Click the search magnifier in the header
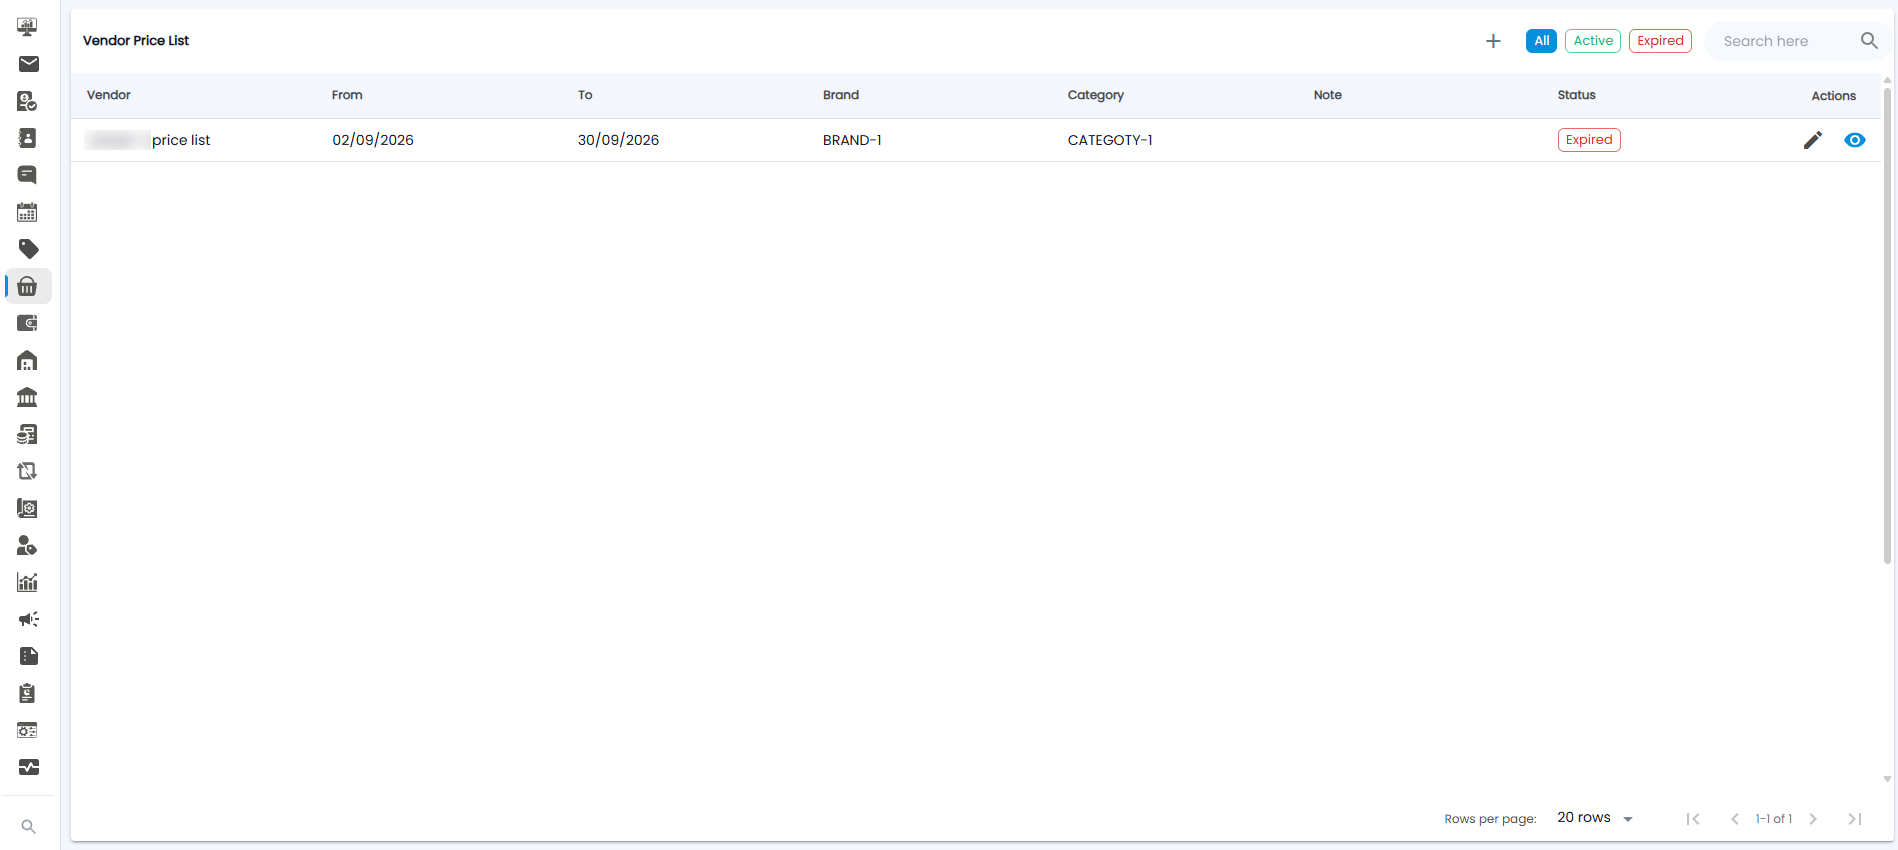This screenshot has height=850, width=1898. tap(1869, 41)
